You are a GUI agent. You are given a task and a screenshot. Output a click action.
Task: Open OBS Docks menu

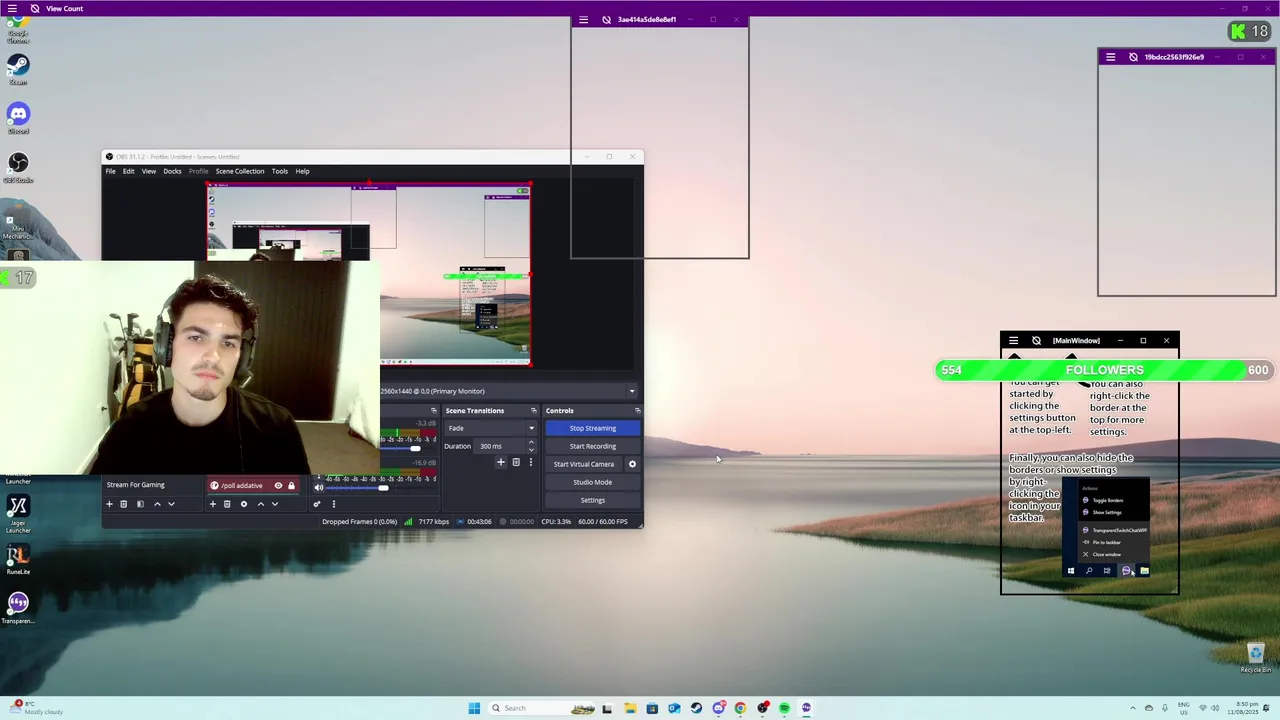(172, 171)
